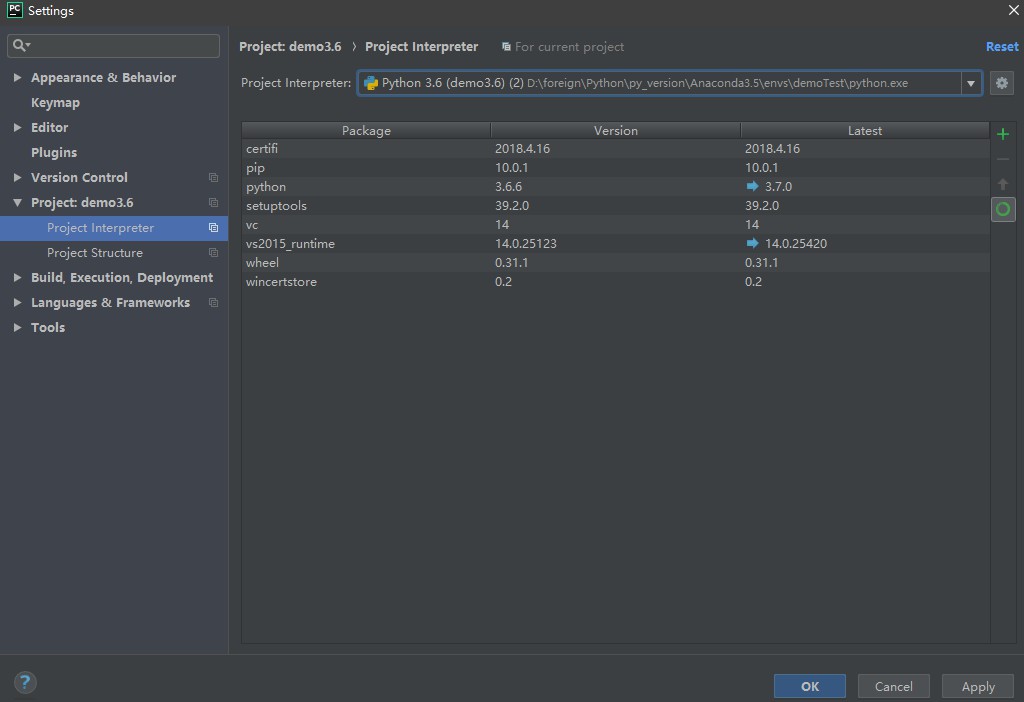Click the upgrade arrow icon for packages
This screenshot has height=702, width=1024.
1003,183
